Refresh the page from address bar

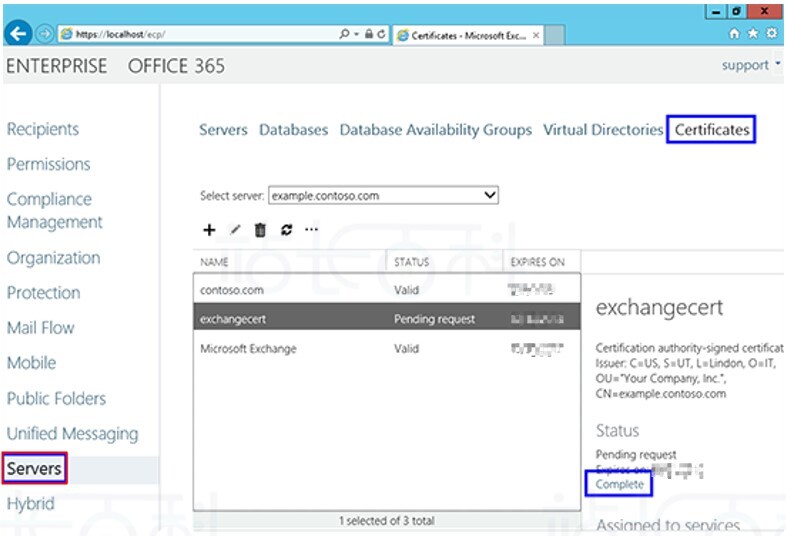381,34
